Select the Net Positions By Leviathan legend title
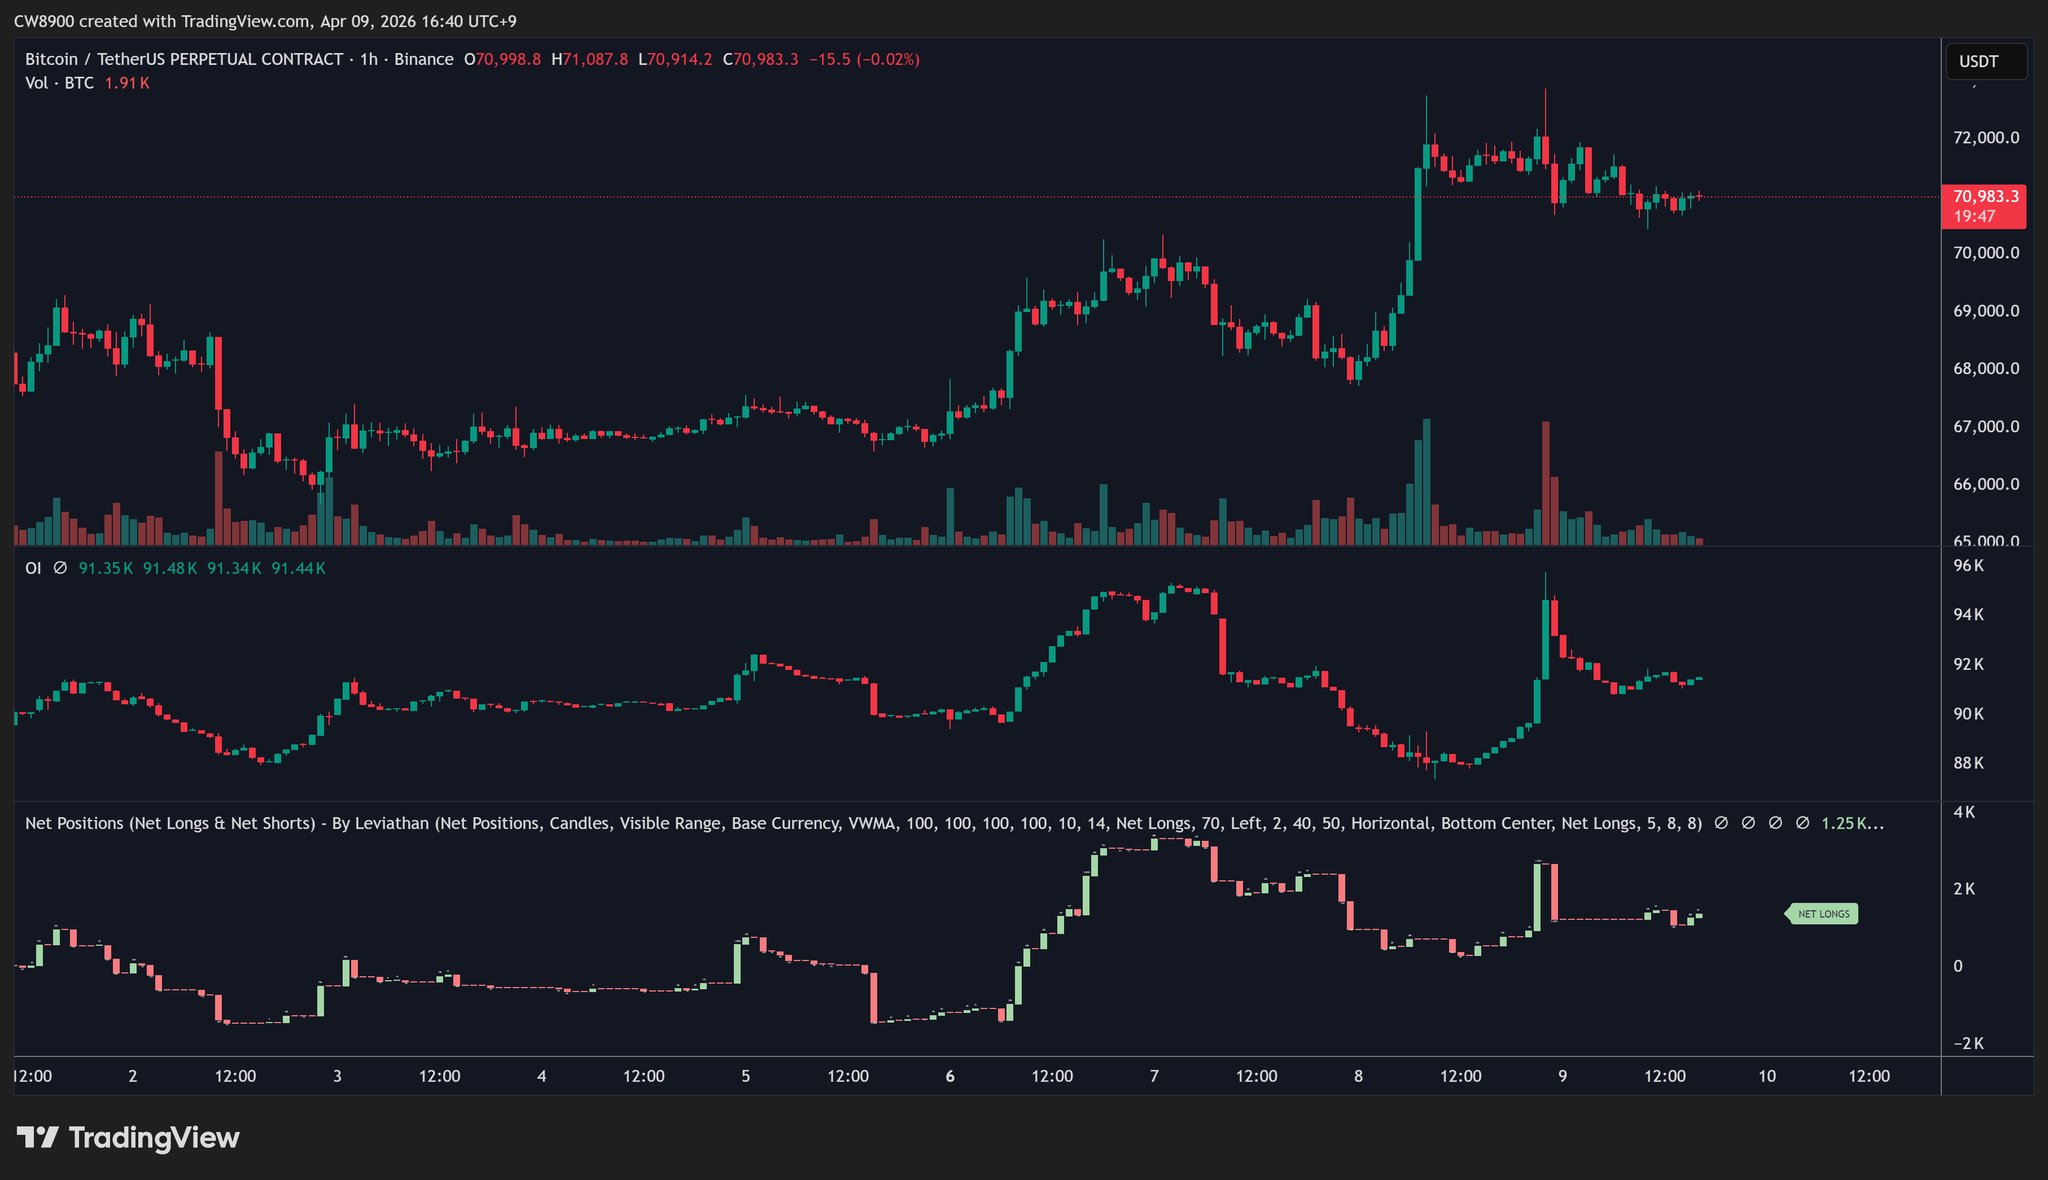 pyautogui.click(x=226, y=823)
